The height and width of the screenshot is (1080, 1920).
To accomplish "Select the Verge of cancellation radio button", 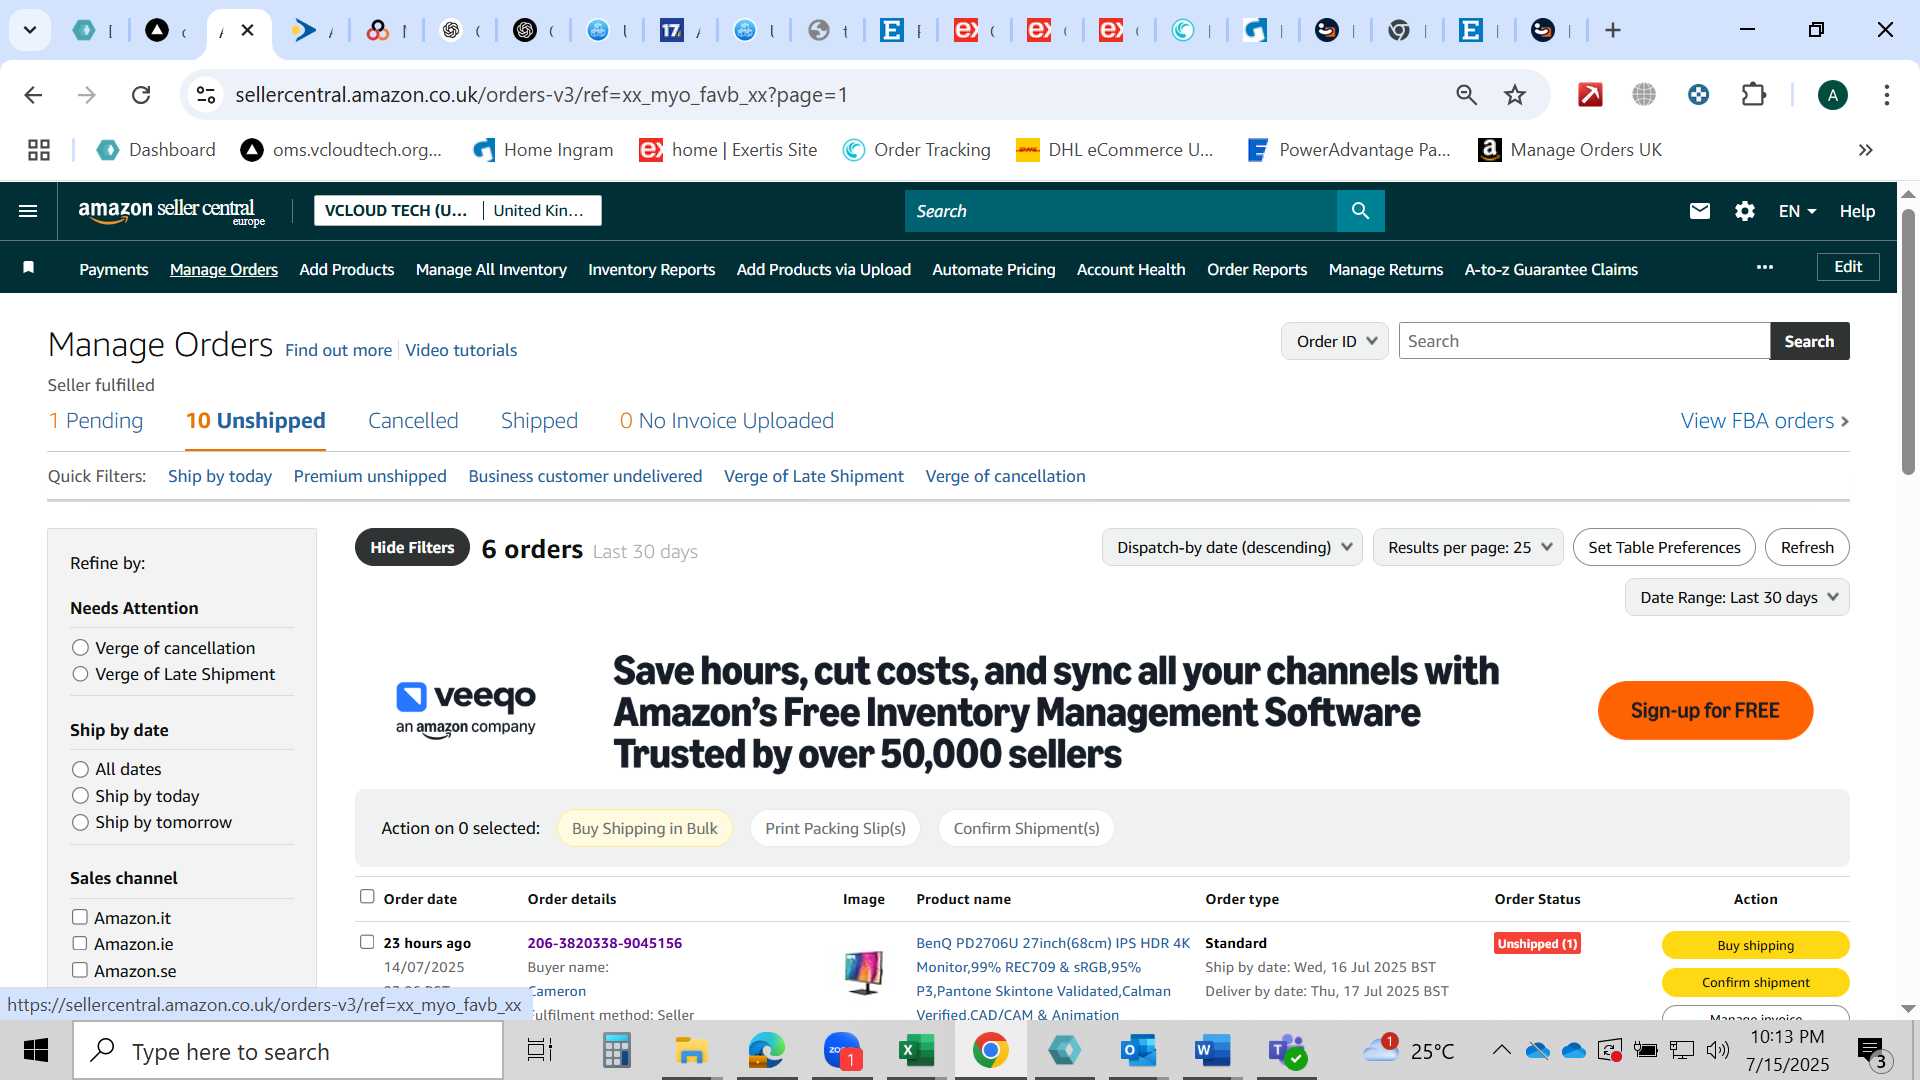I will pos(81,648).
